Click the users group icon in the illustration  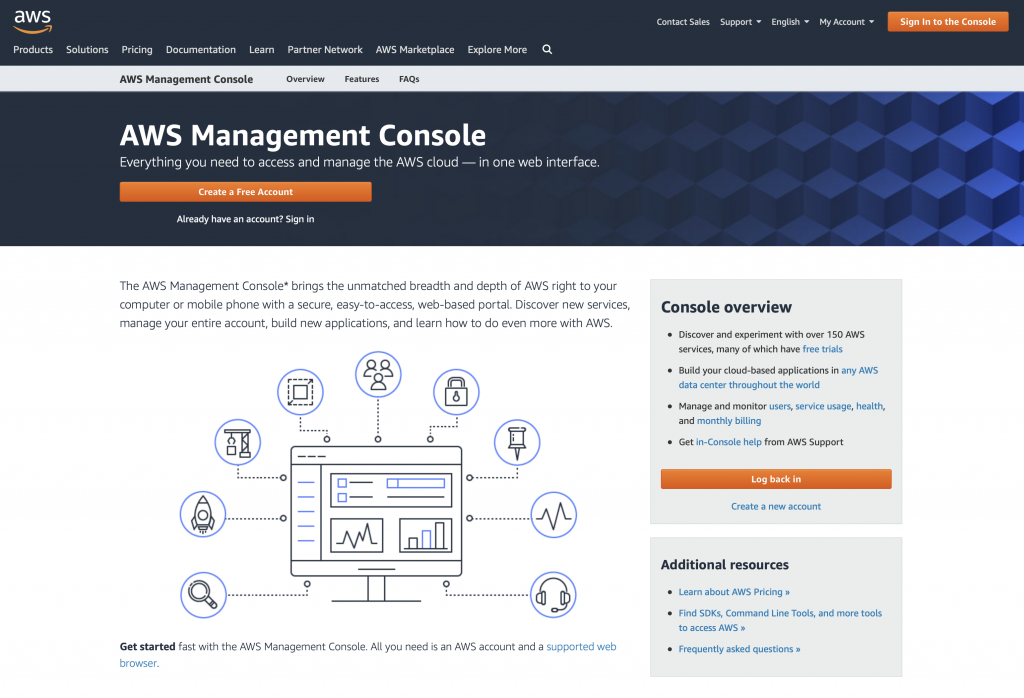pos(378,374)
